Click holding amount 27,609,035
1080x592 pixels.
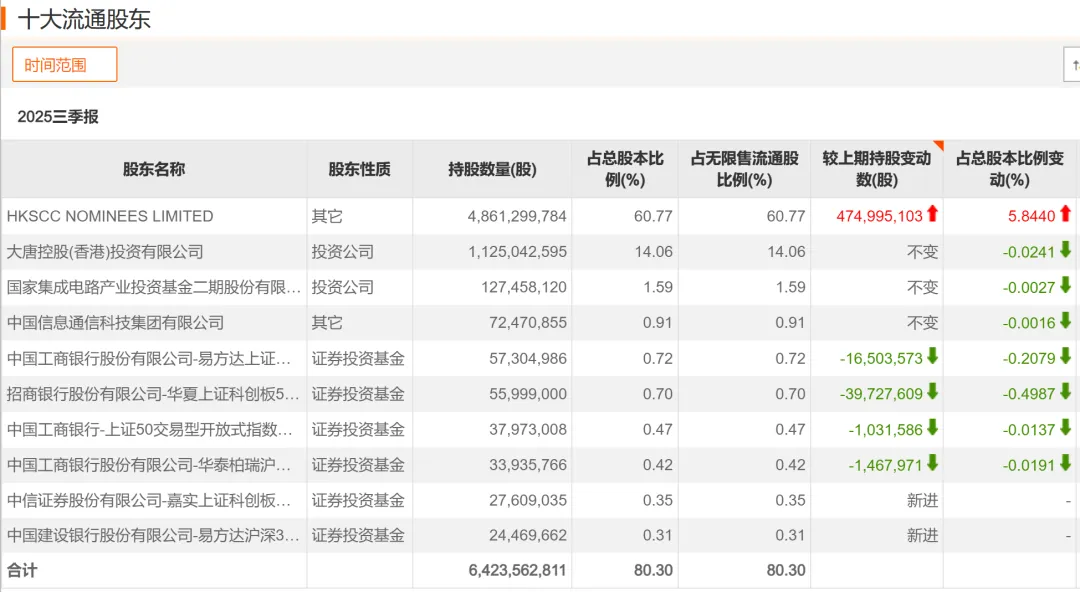tap(528, 500)
